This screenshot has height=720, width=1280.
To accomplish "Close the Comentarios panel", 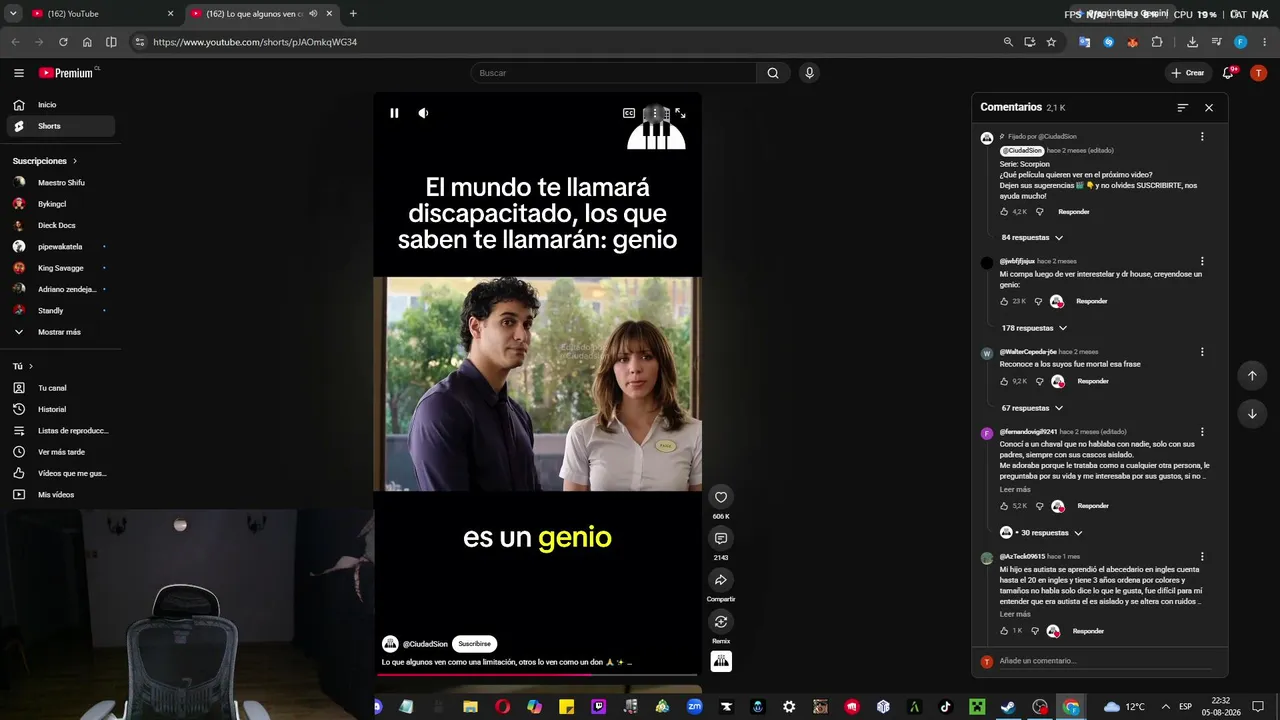I will coord(1209,107).
